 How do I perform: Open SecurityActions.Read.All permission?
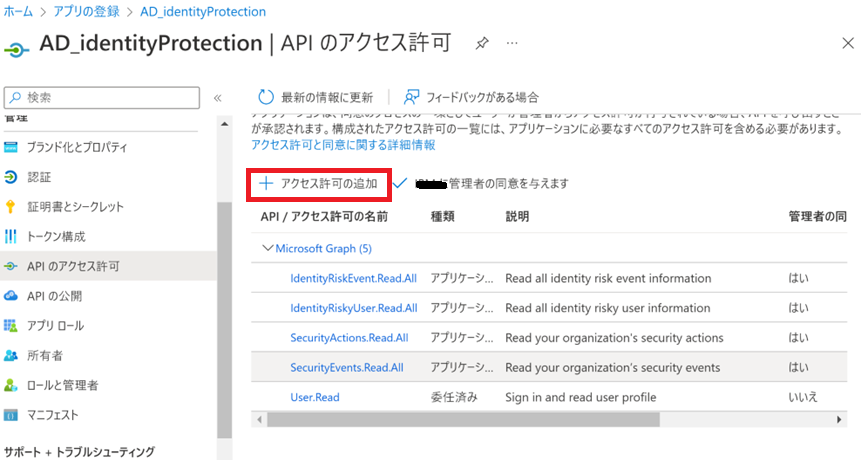click(x=349, y=338)
